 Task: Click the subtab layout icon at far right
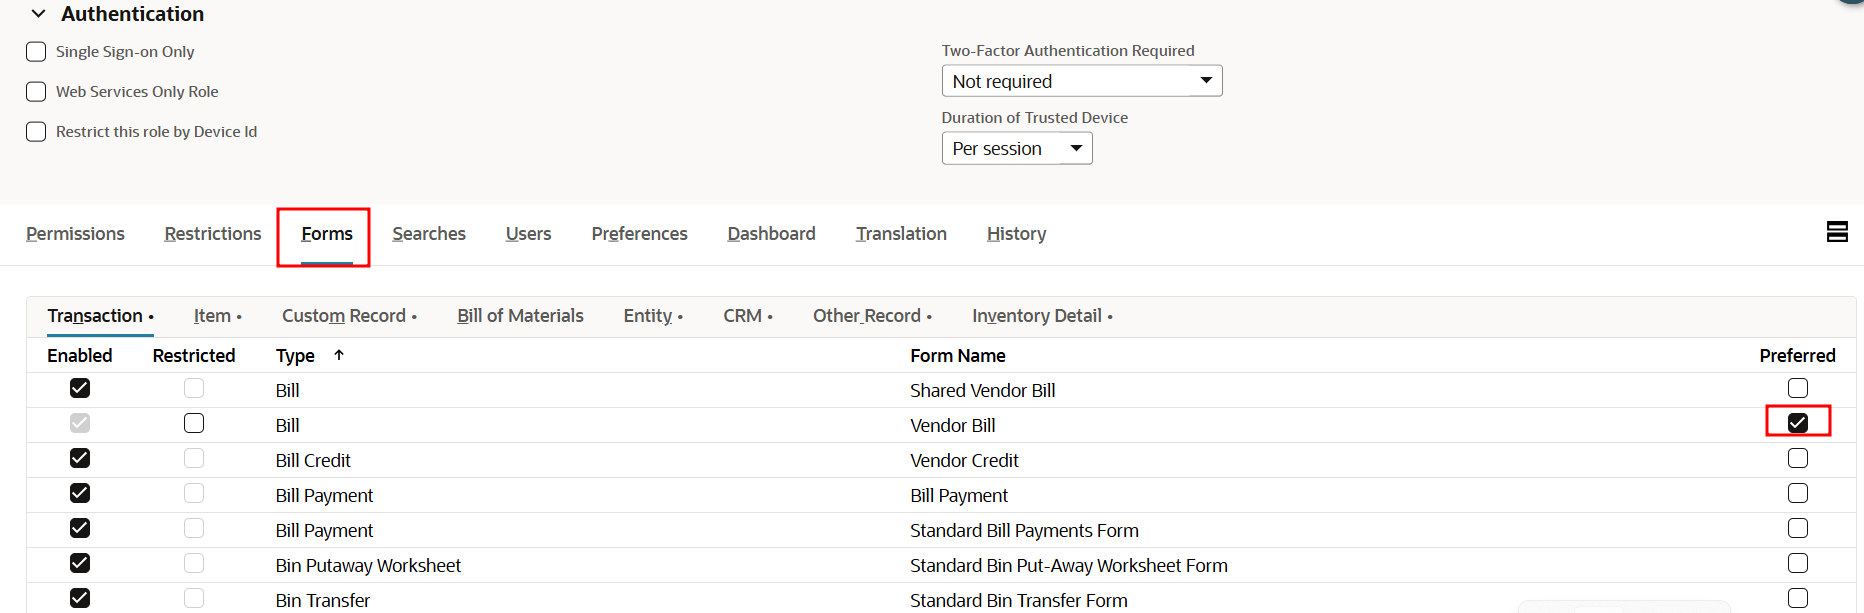pos(1836,232)
